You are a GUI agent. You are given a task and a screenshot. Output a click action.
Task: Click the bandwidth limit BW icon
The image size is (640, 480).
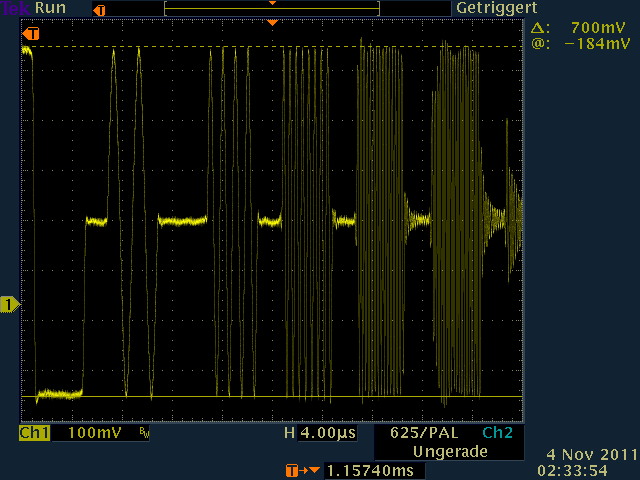click(x=144, y=435)
